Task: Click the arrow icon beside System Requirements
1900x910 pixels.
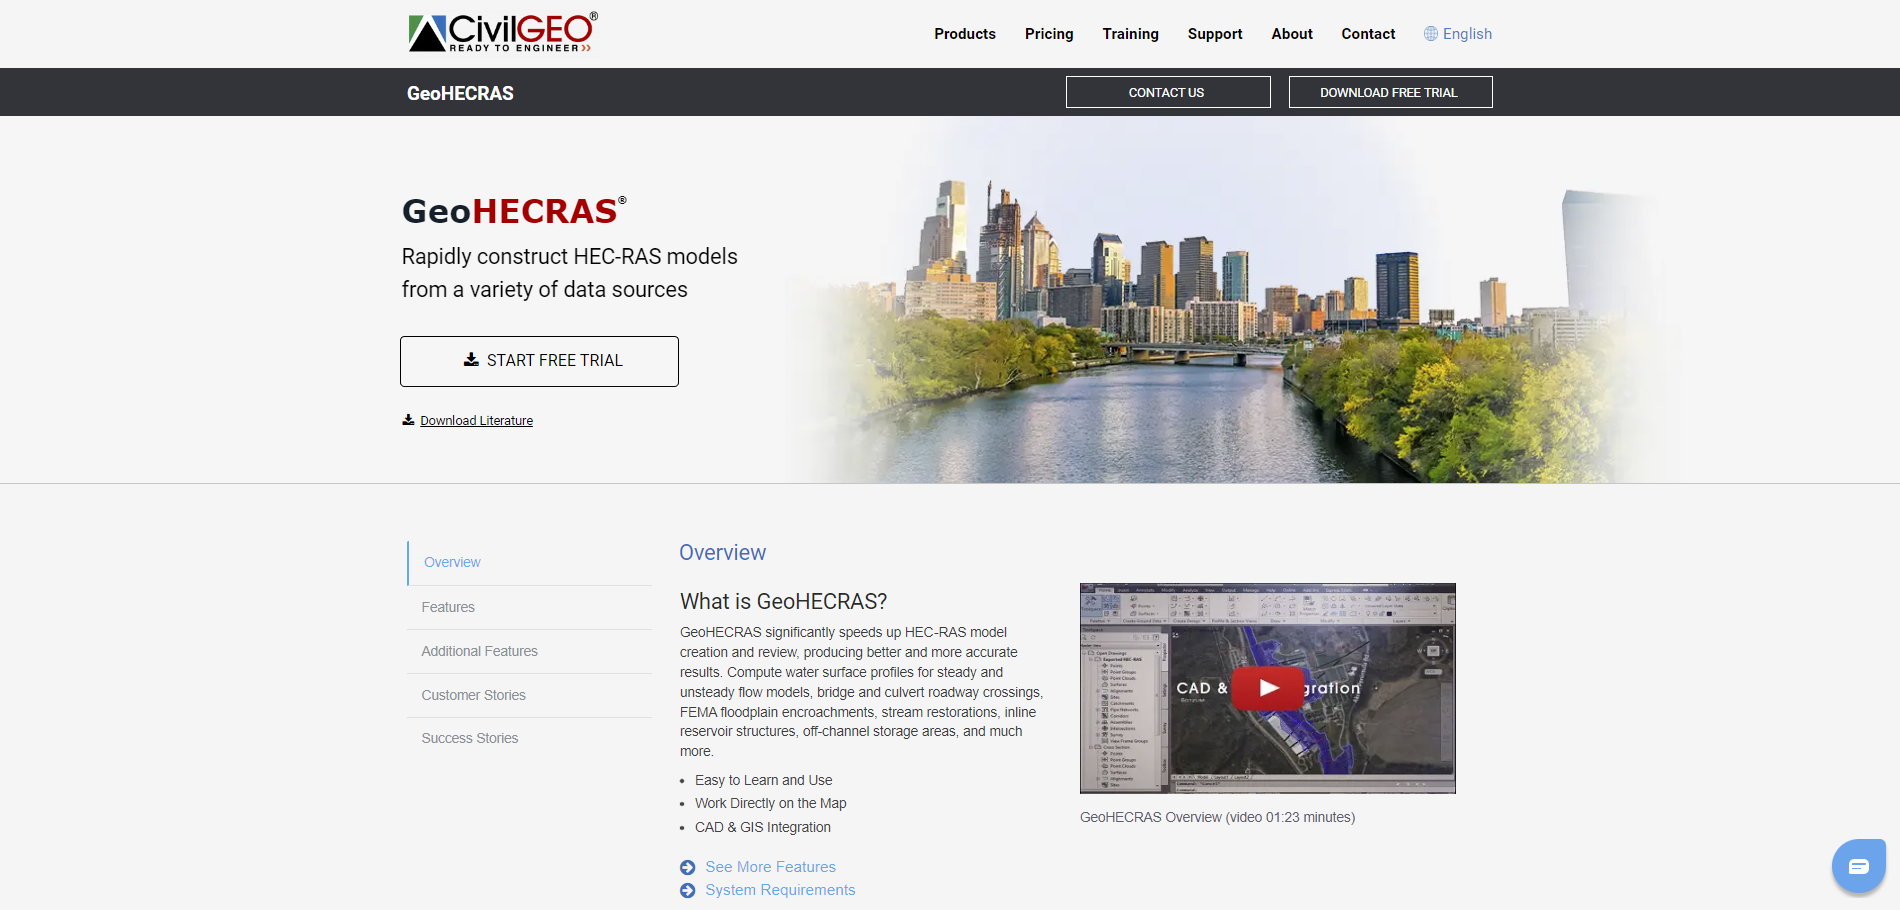Action: (x=687, y=890)
